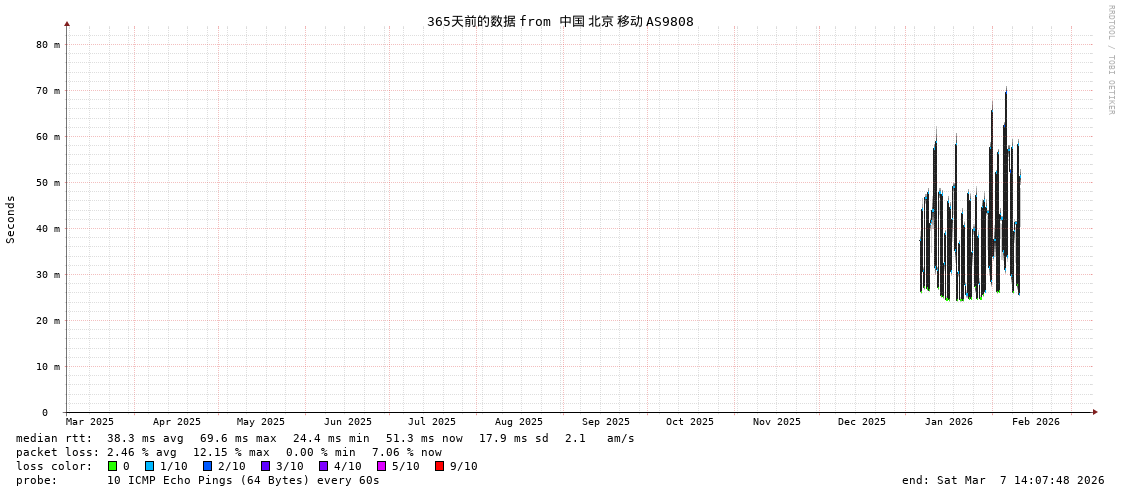
Task: Select the Mar 2025 x-axis label
Action: point(90,422)
